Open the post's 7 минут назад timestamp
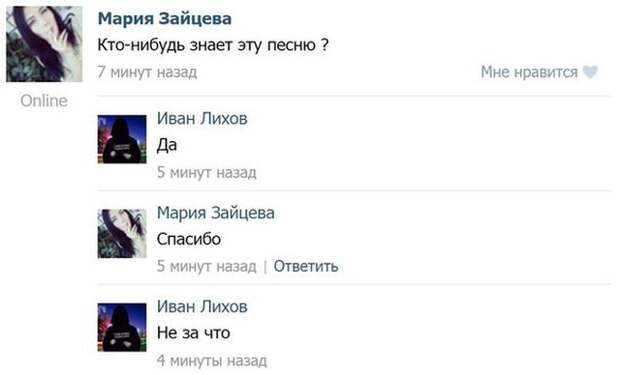Image resolution: width=620 pixels, height=375 pixels. (x=147, y=72)
